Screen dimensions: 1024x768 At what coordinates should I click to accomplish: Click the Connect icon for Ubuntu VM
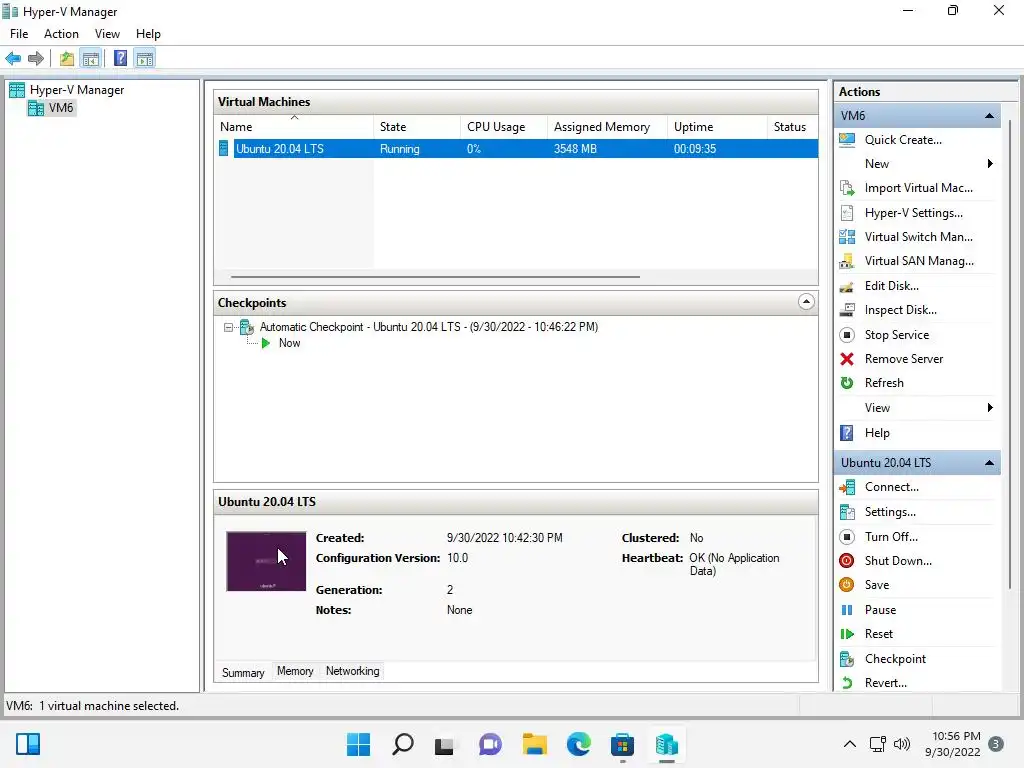point(847,487)
